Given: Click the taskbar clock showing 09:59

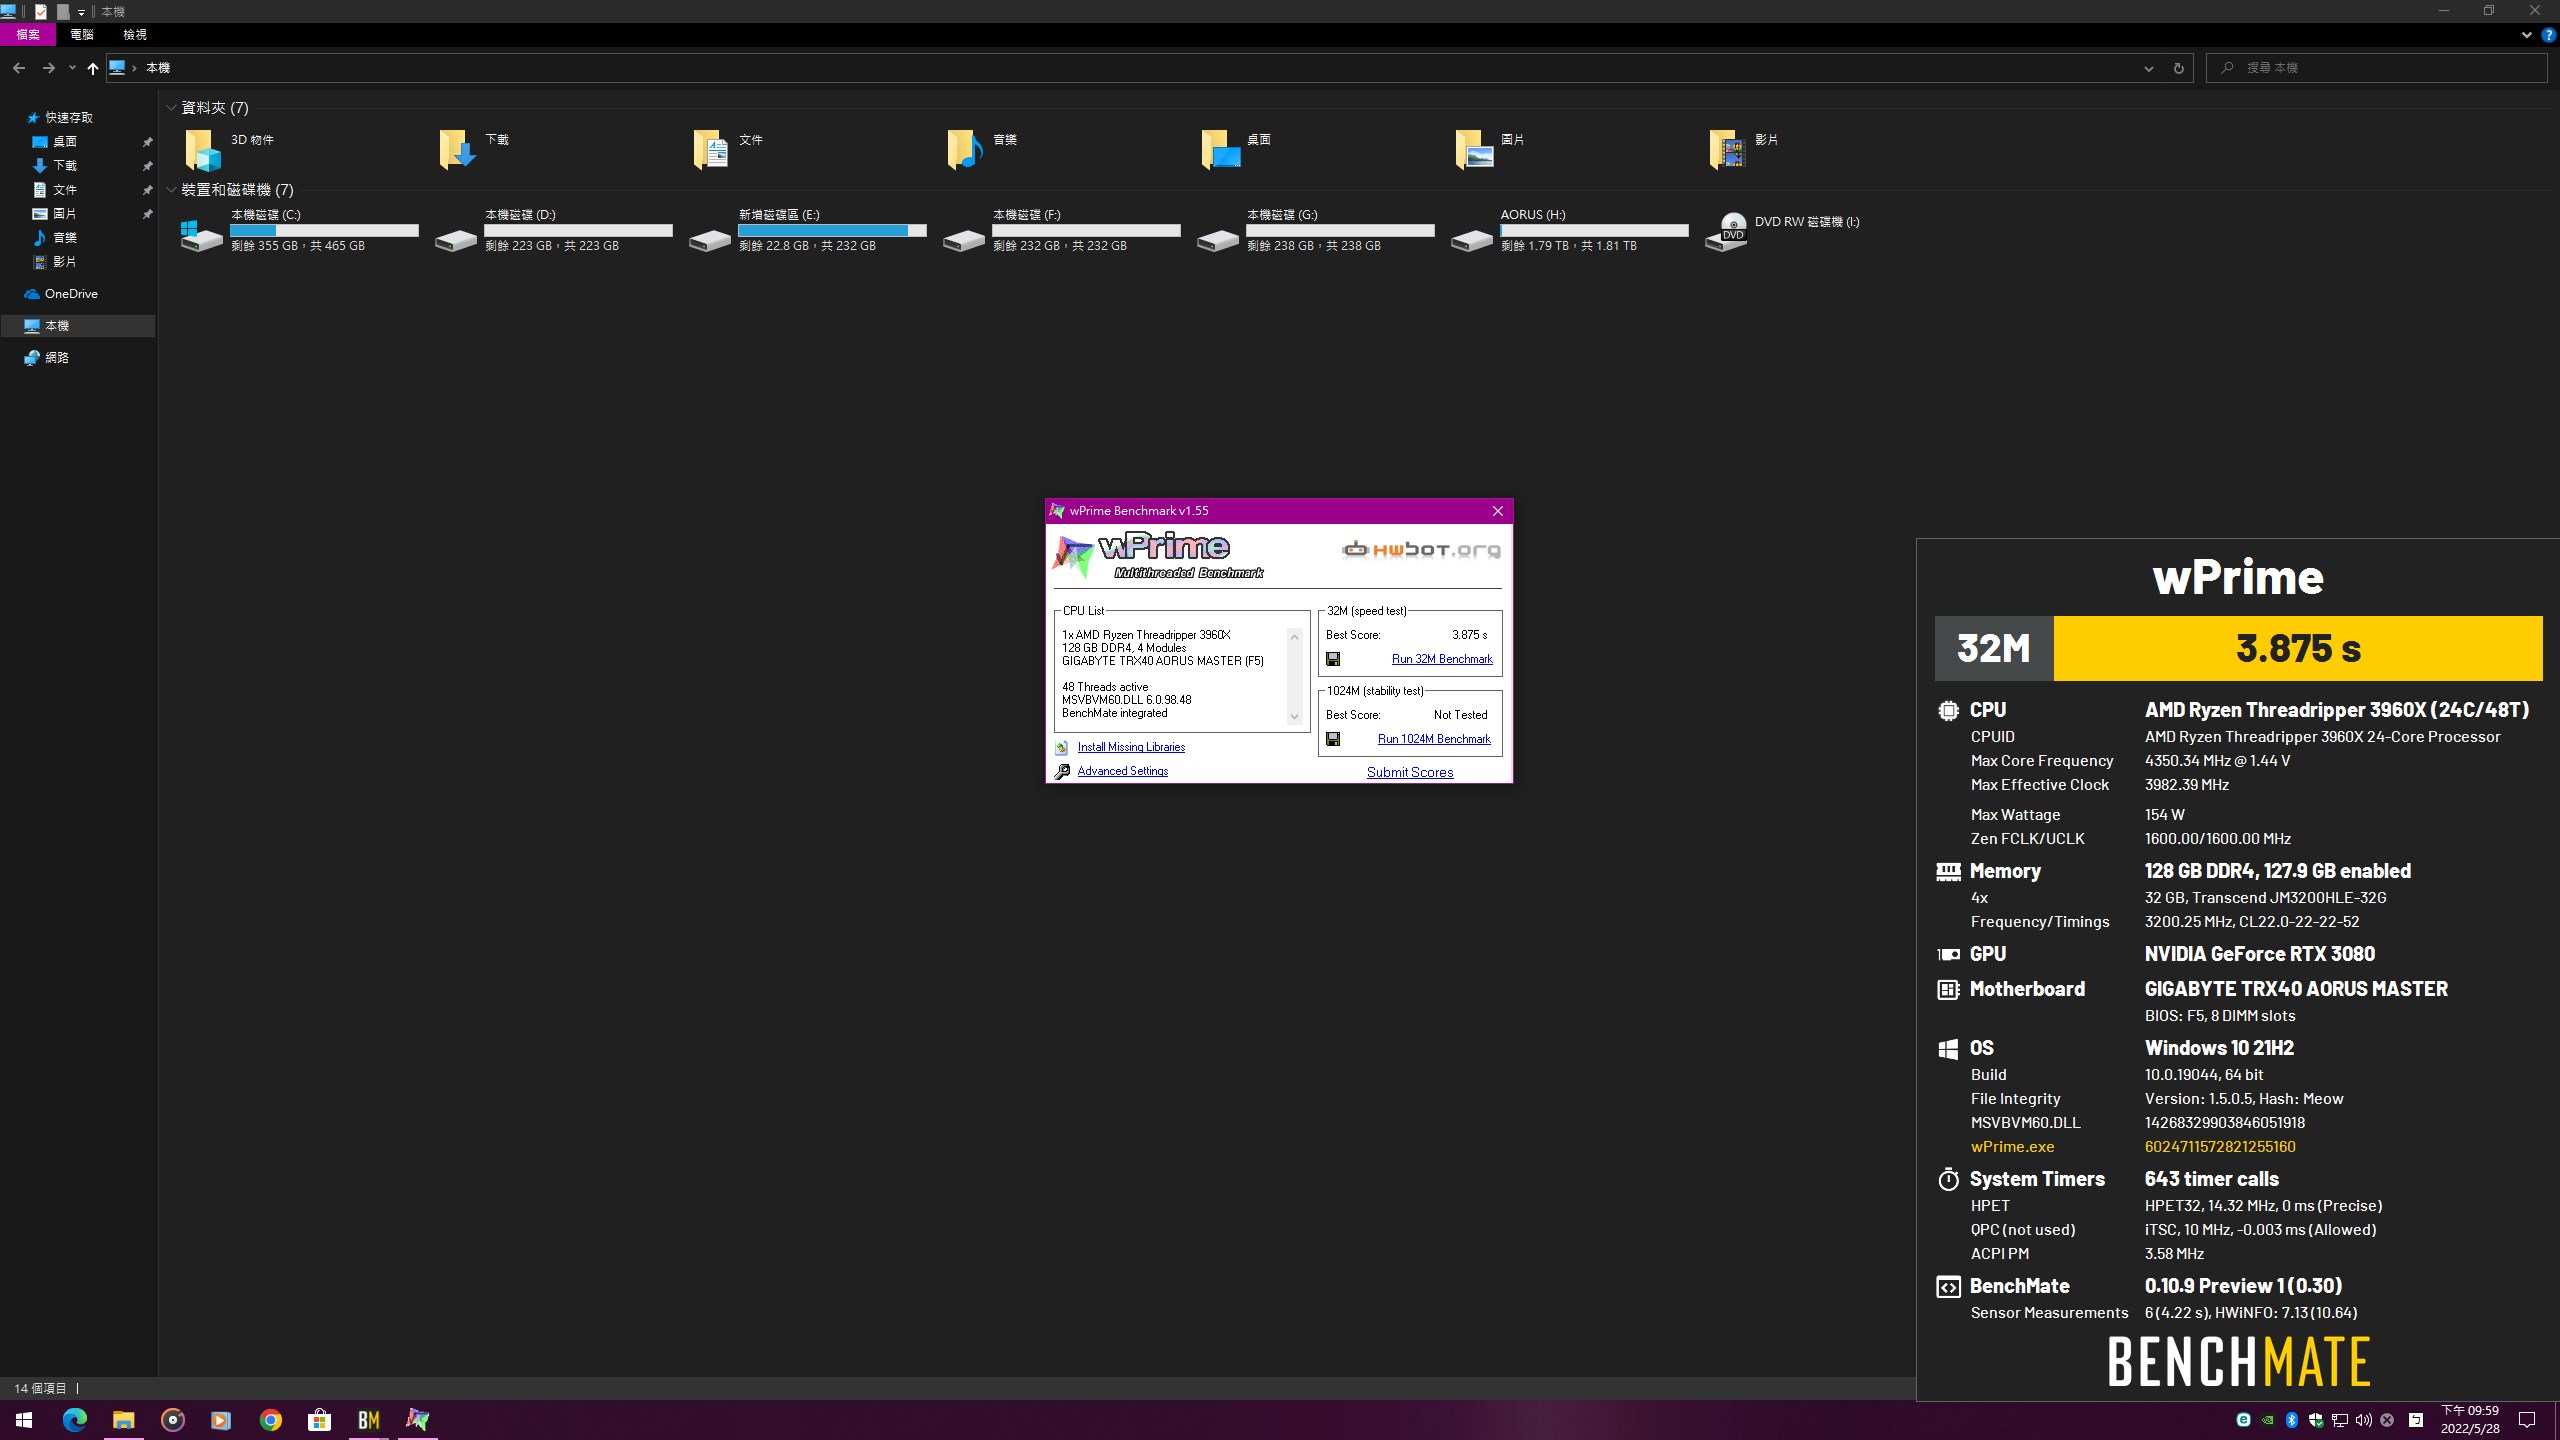Looking at the screenshot, I should (2470, 1420).
